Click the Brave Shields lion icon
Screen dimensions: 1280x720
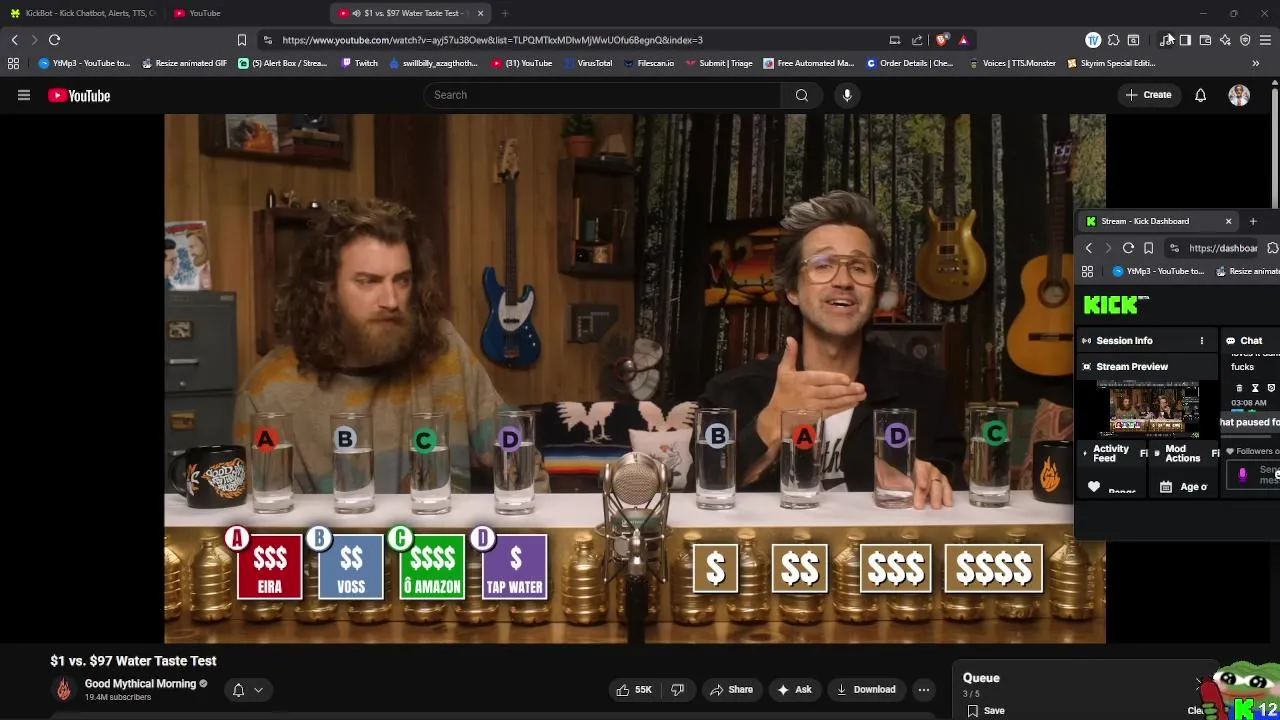[x=942, y=40]
